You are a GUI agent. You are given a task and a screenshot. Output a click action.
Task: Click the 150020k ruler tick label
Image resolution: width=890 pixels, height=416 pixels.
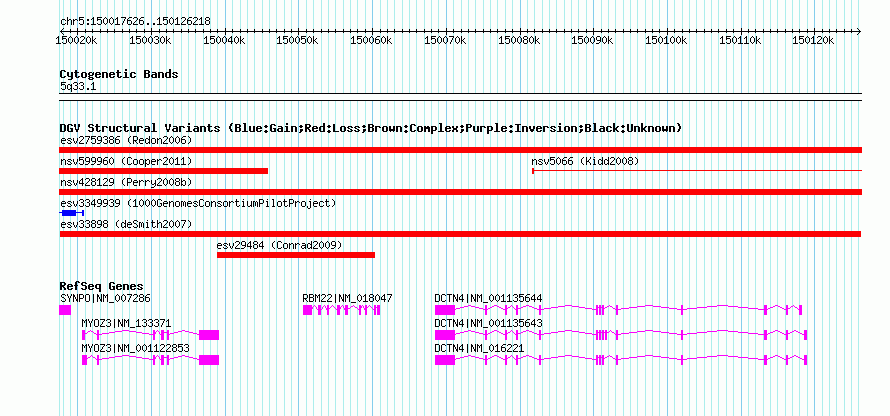(76, 40)
